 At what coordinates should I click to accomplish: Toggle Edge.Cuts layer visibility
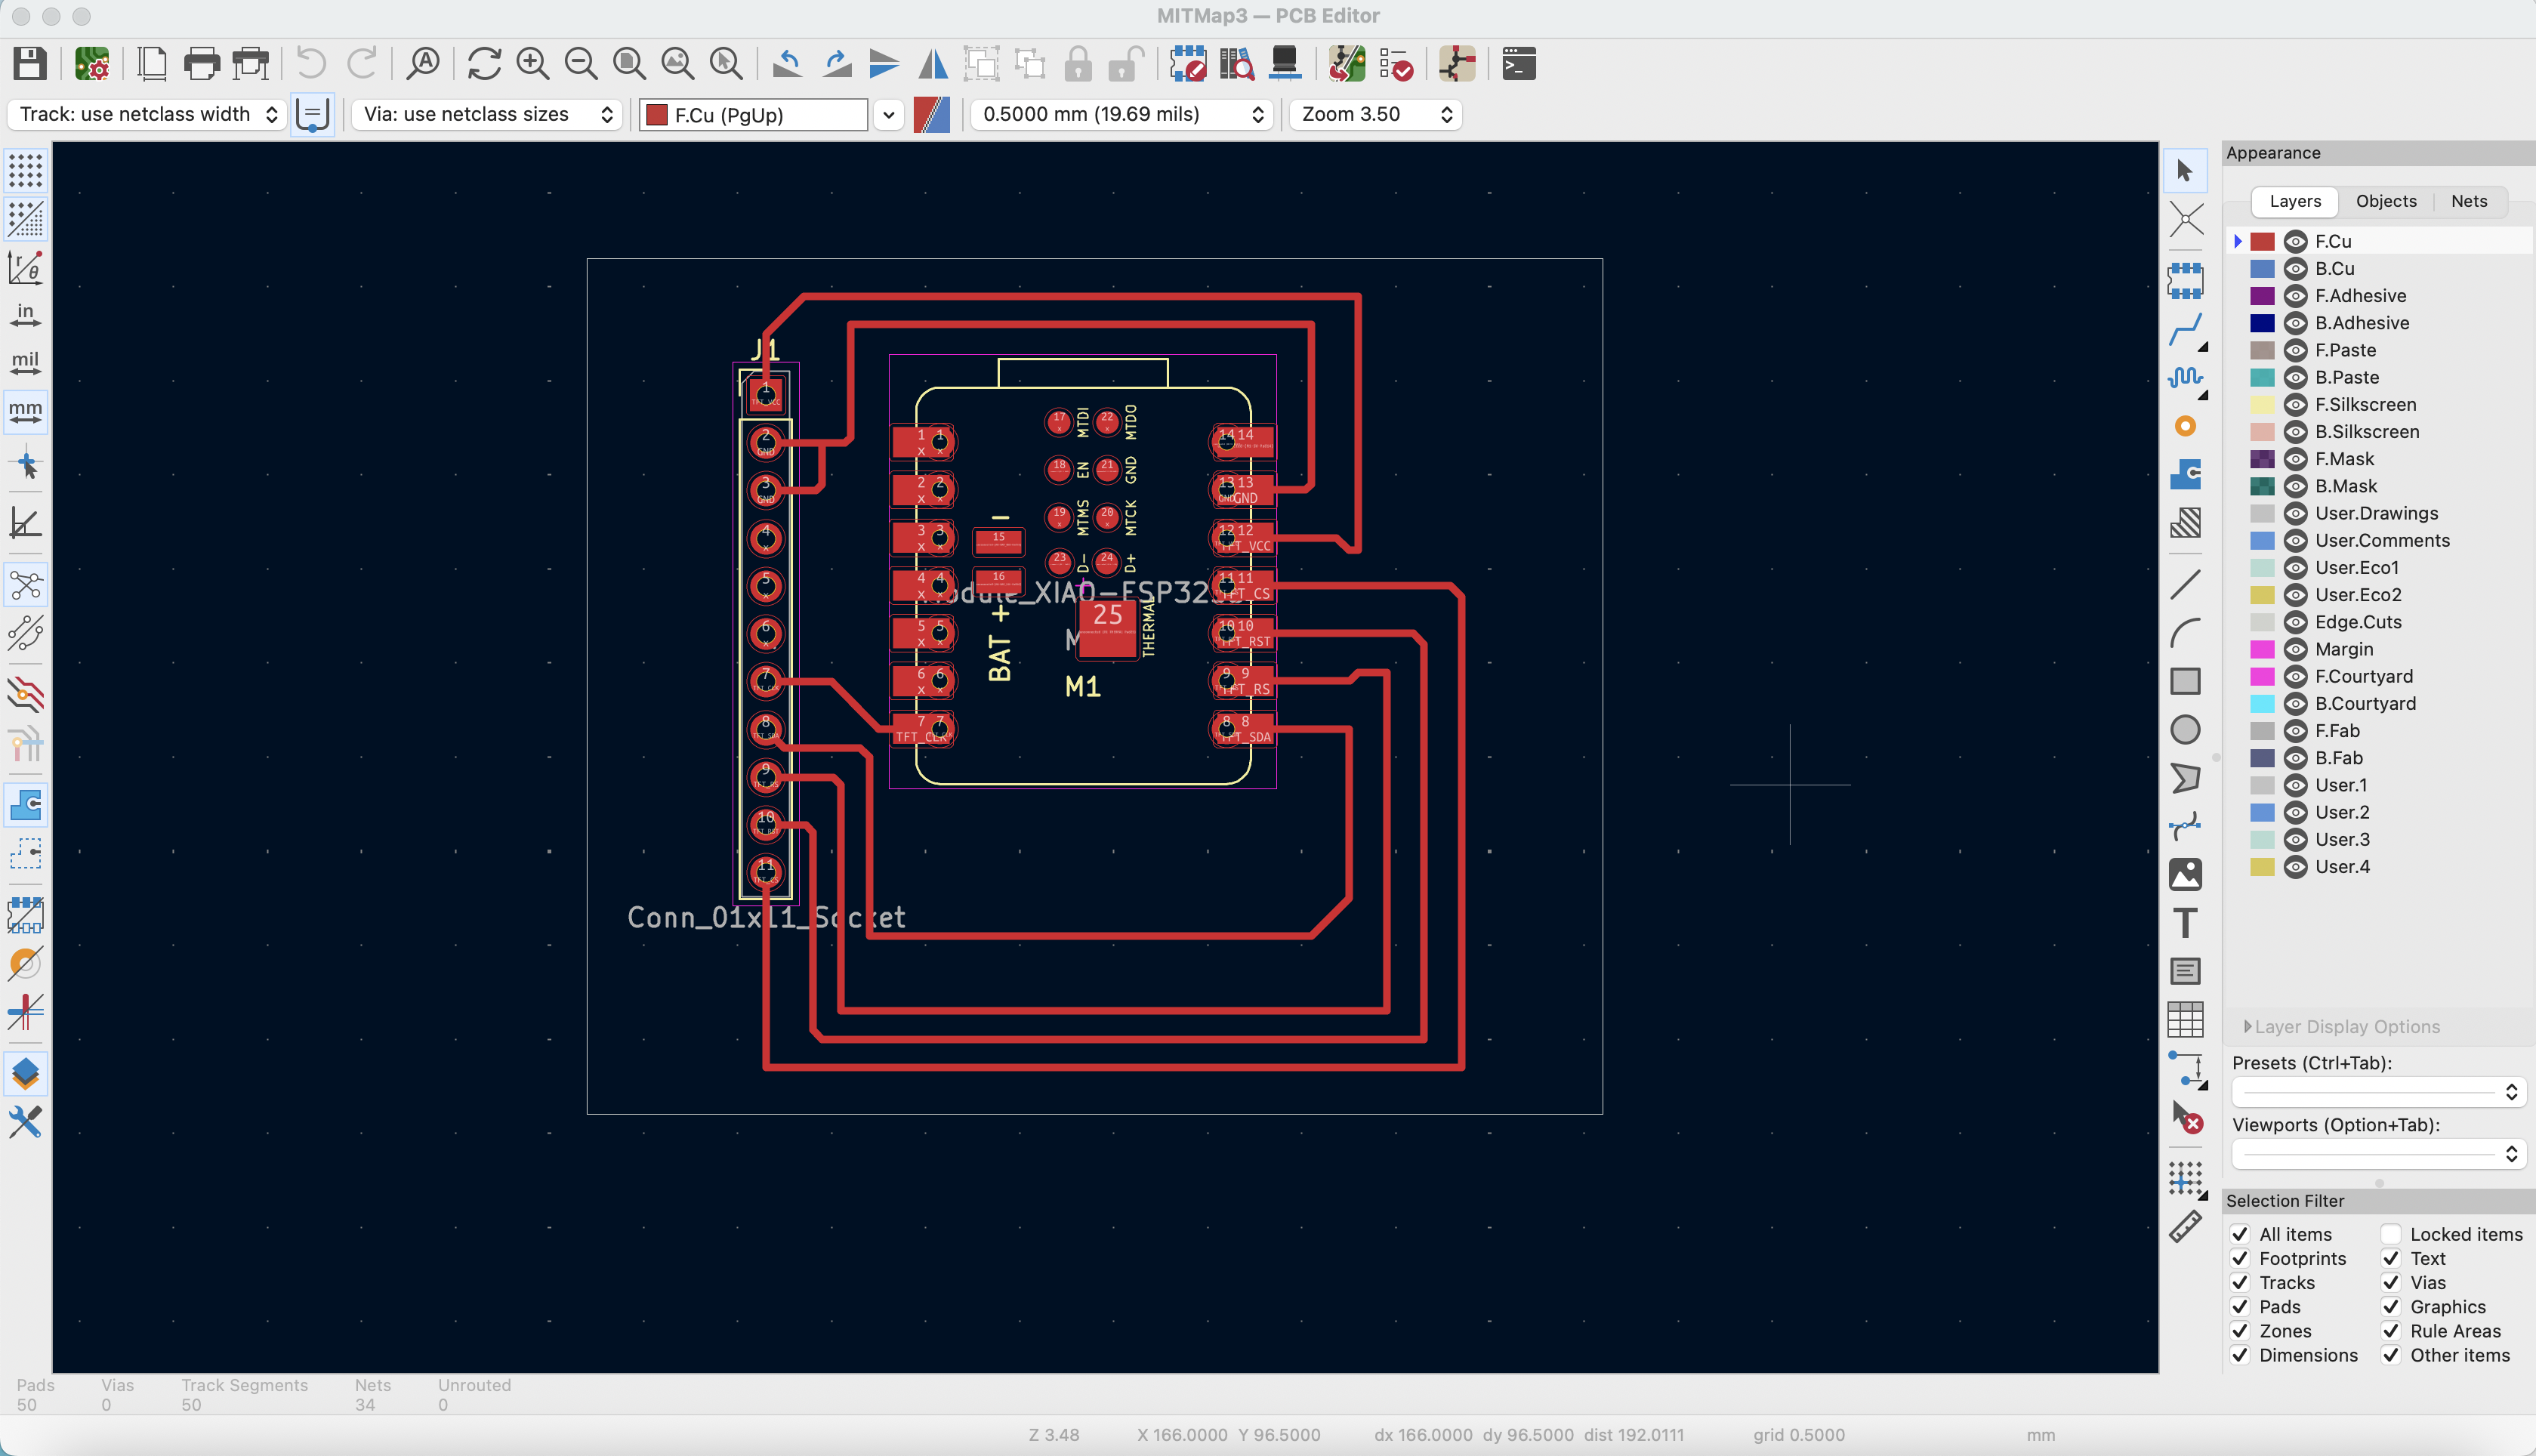2295,621
